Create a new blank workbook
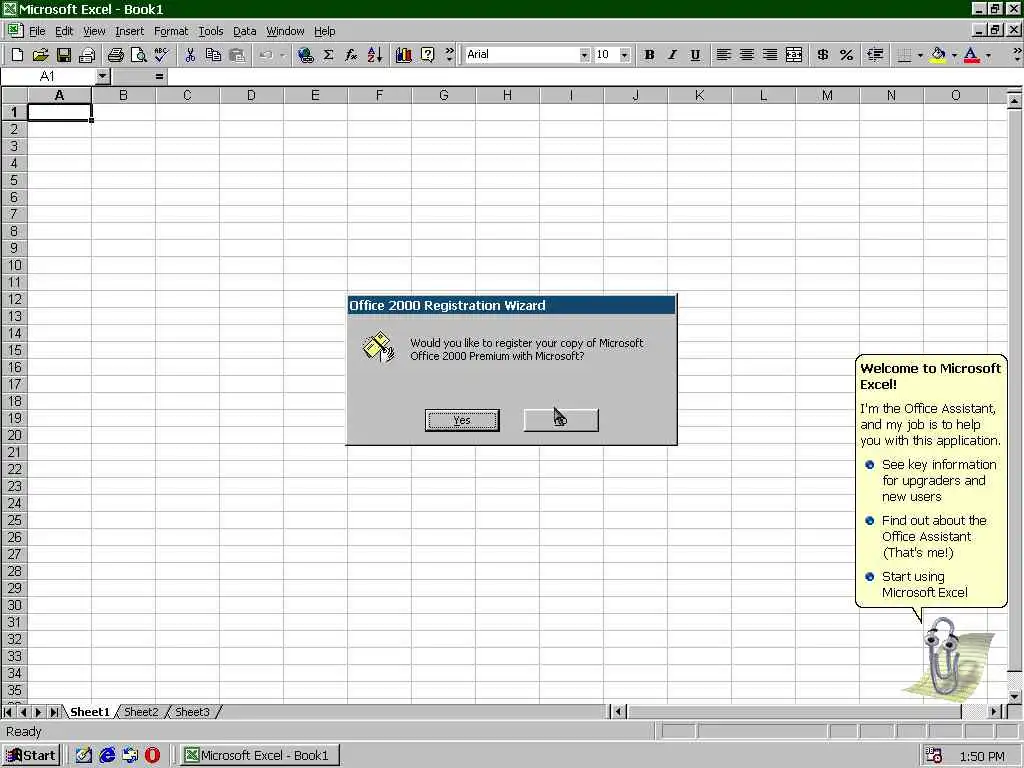1024x768 pixels. pos(18,56)
